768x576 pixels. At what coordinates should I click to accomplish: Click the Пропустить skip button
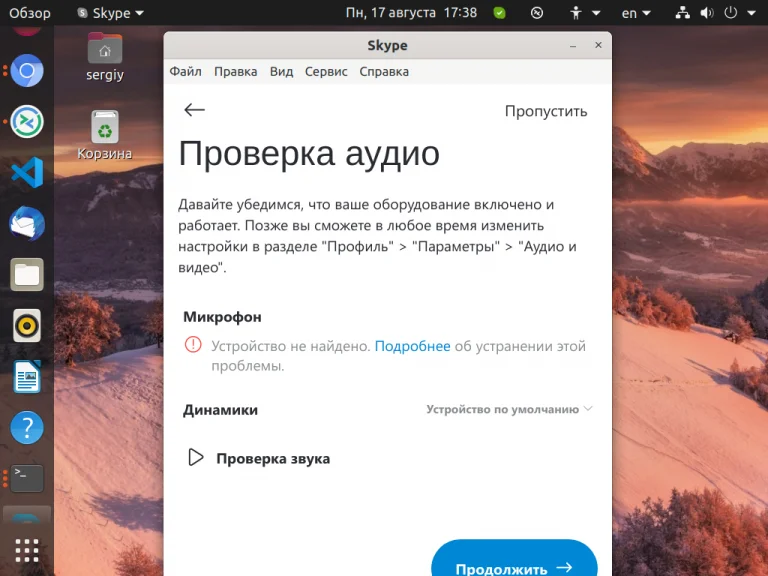pyautogui.click(x=546, y=111)
